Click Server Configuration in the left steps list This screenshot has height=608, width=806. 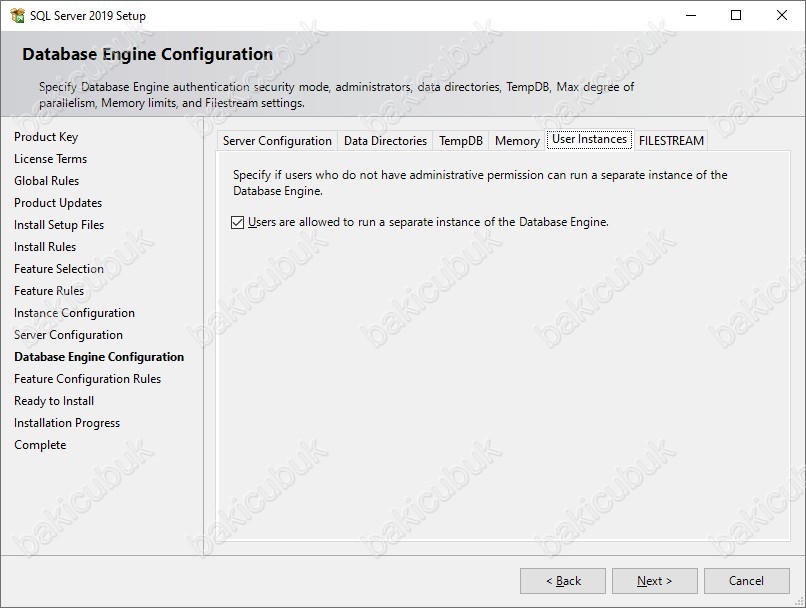click(x=68, y=335)
